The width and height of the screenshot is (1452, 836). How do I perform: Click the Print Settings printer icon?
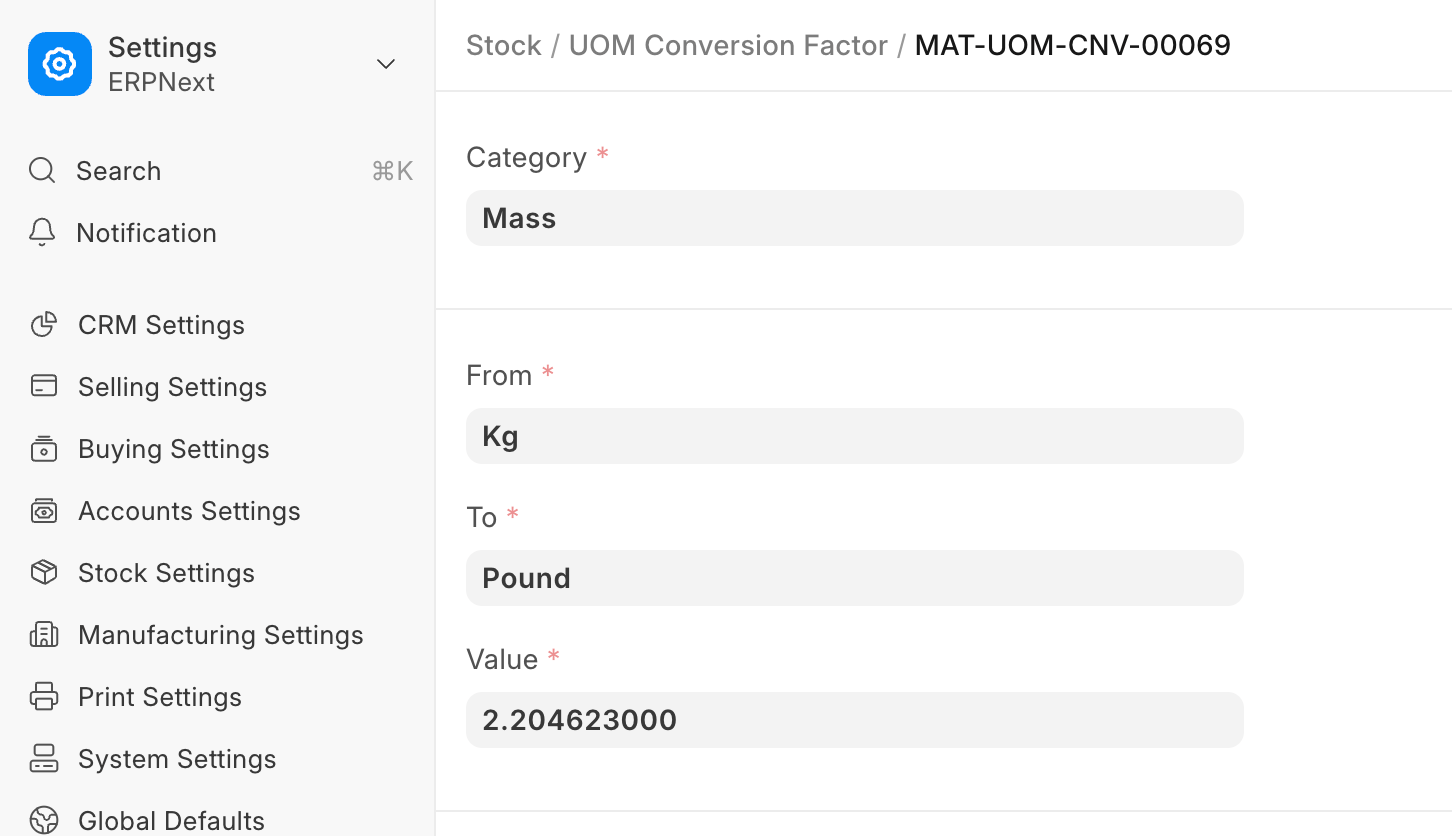tap(44, 697)
